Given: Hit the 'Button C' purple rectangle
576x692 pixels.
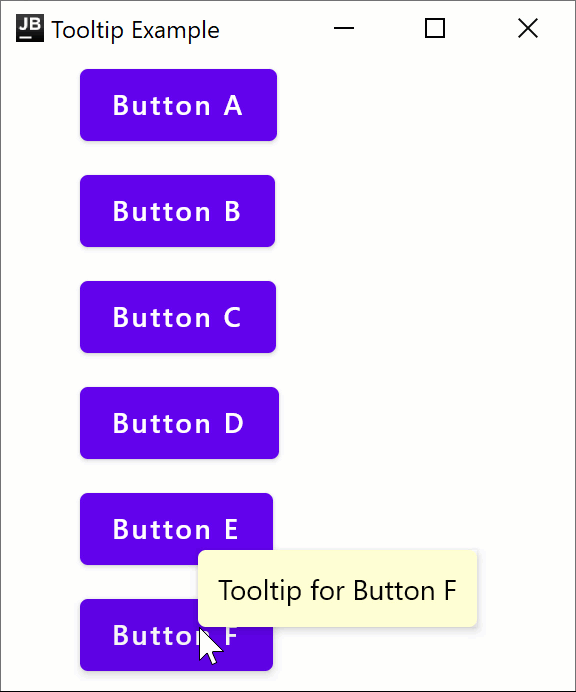Looking at the screenshot, I should (x=178, y=317).
